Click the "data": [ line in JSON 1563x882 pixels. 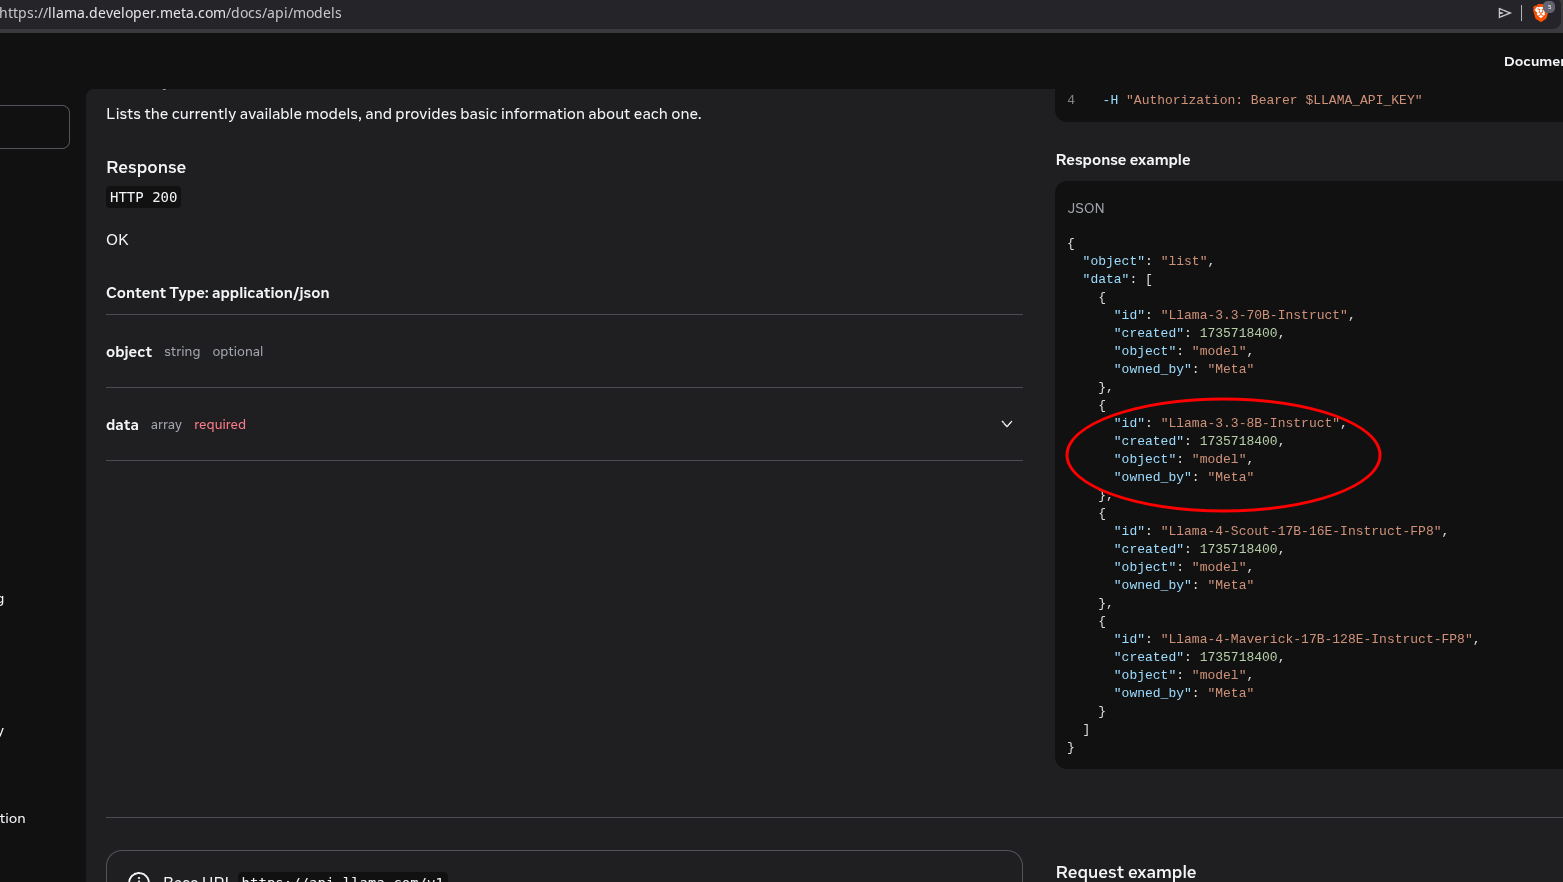tap(1118, 279)
